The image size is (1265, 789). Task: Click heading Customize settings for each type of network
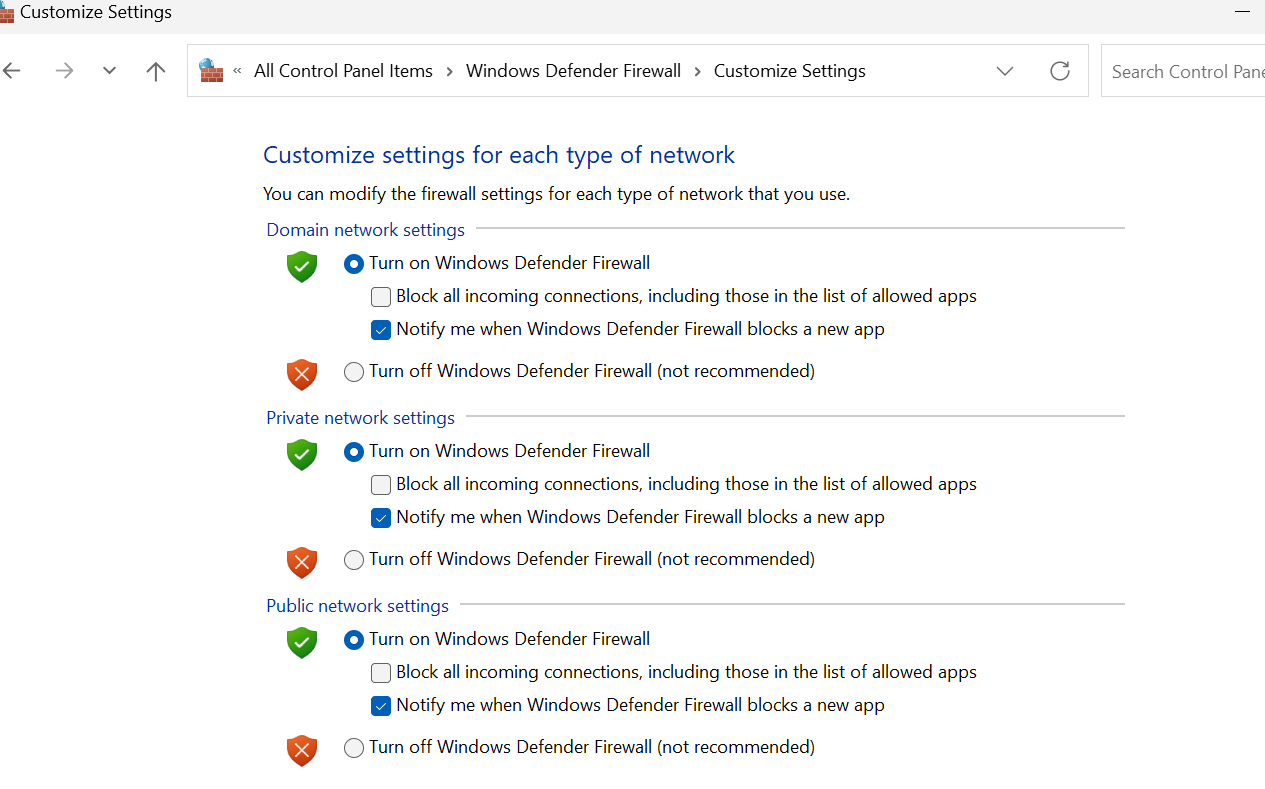tap(499, 155)
